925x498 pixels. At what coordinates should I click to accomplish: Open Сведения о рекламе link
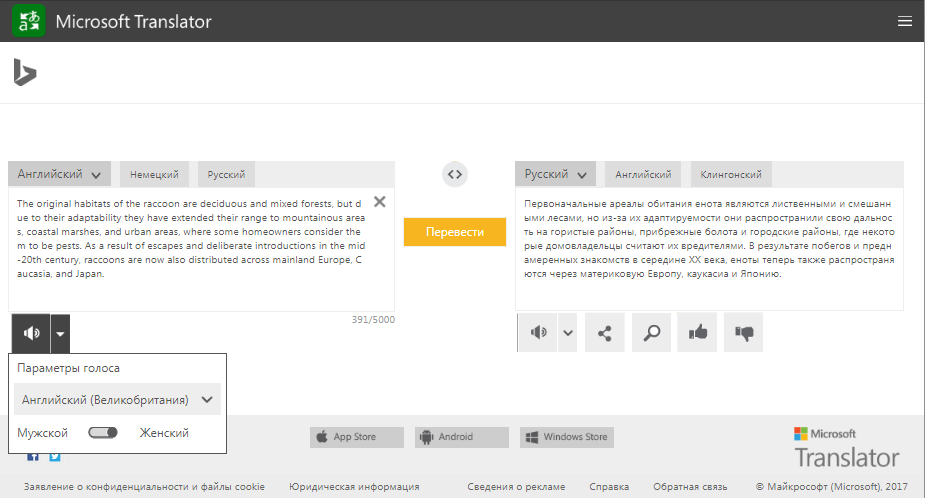(x=516, y=487)
